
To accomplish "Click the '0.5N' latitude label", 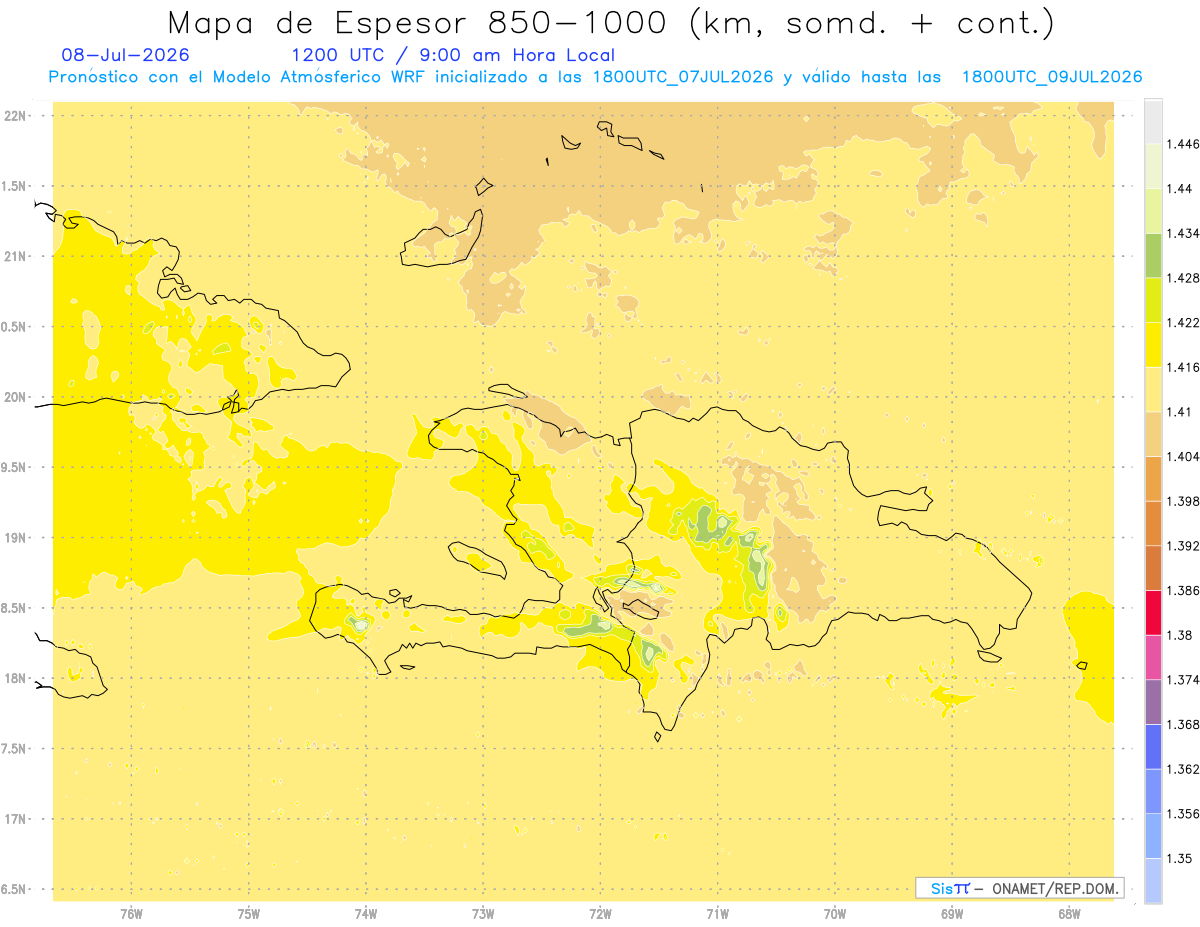I will pos(15,327).
